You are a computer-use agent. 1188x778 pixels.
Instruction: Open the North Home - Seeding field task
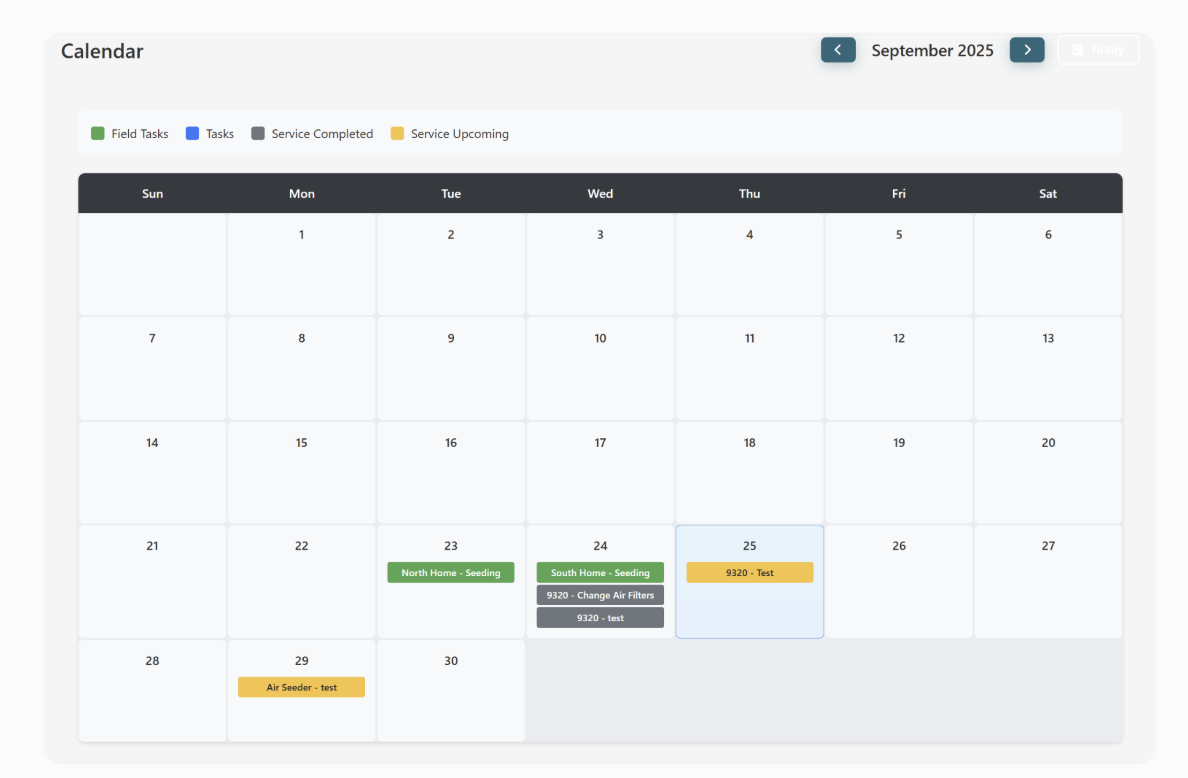(450, 572)
